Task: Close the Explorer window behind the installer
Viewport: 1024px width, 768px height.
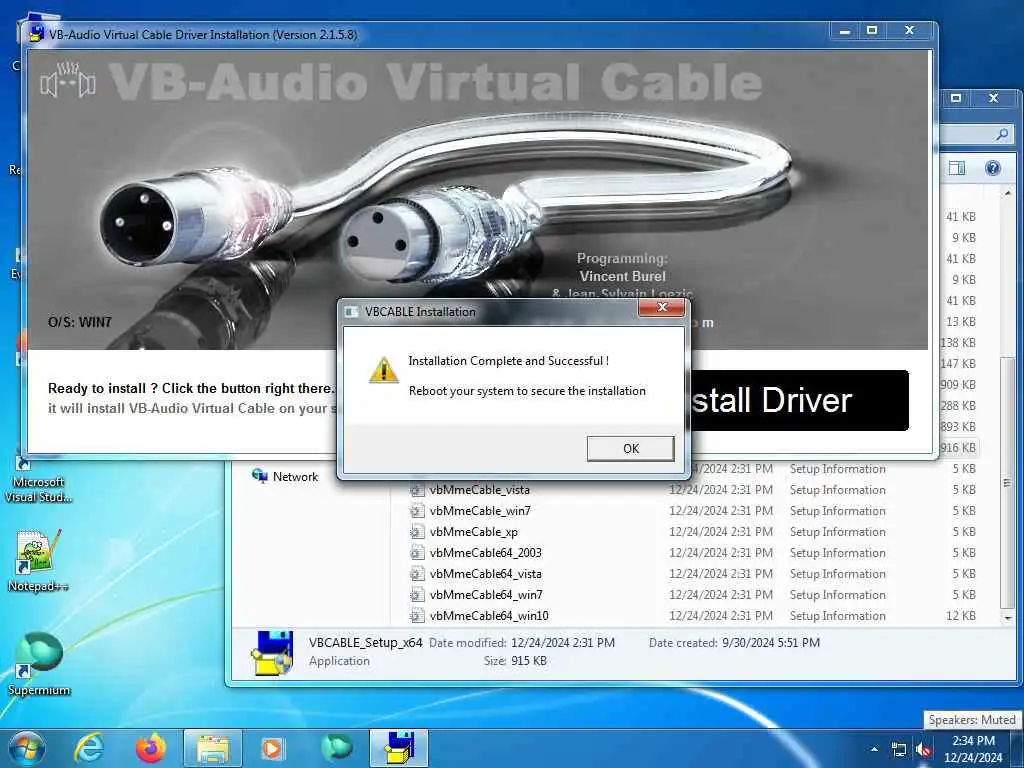Action: 993,98
